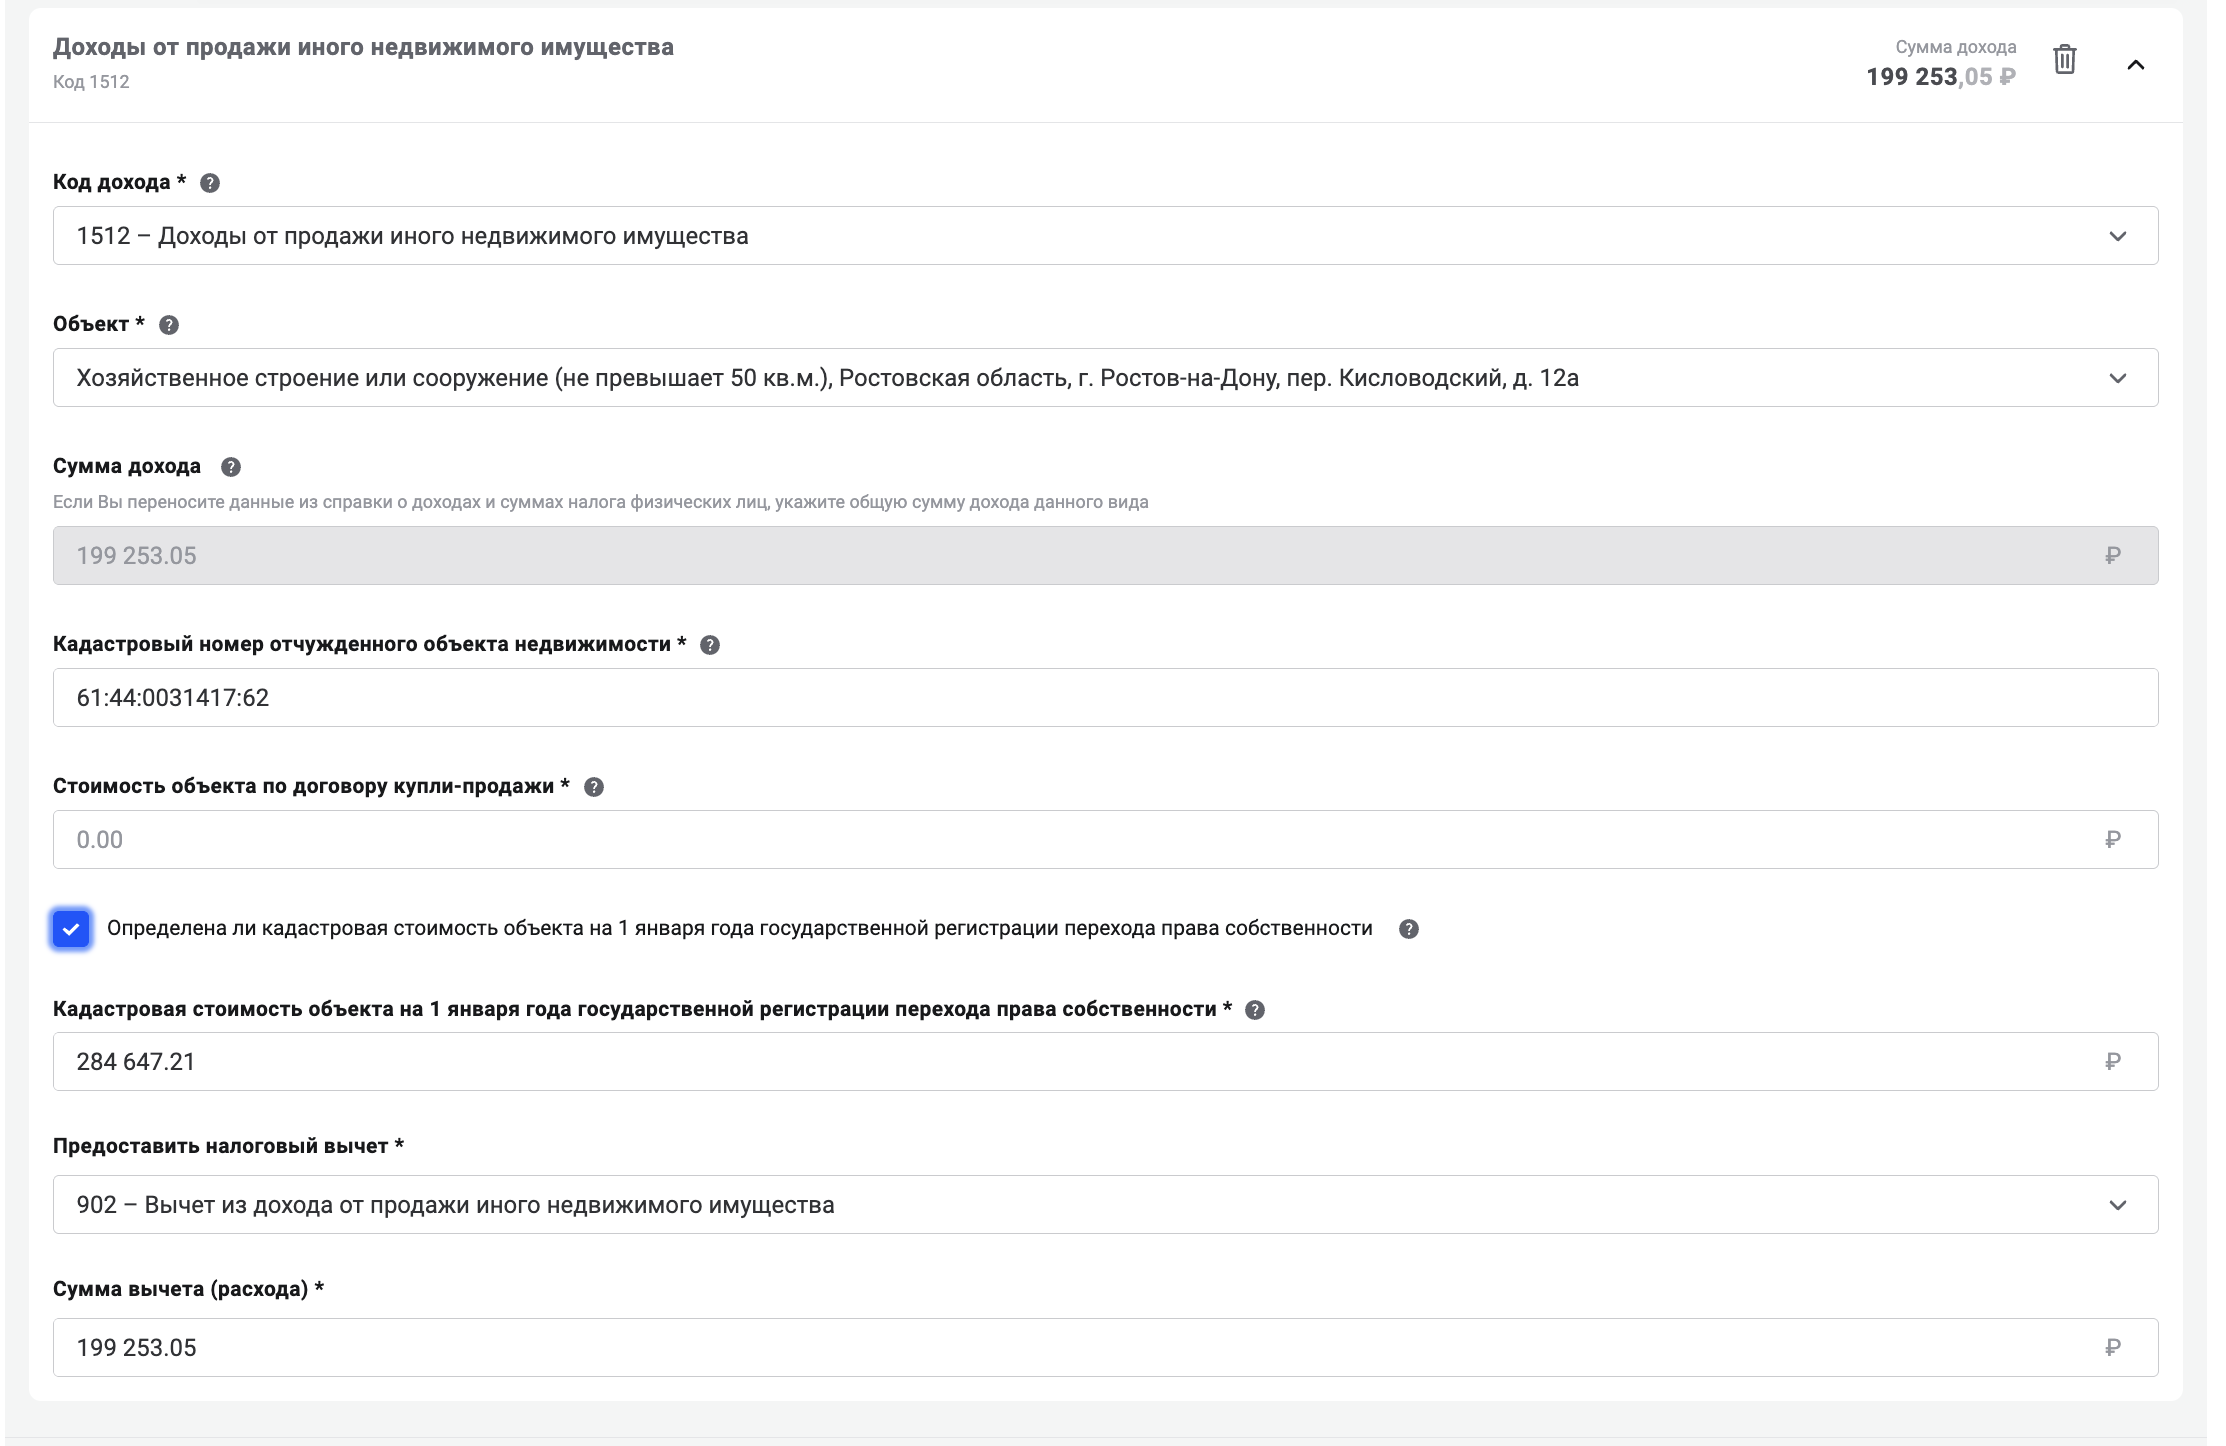Open the Объект dropdown
The height and width of the screenshot is (1446, 2226).
pos(1105,378)
